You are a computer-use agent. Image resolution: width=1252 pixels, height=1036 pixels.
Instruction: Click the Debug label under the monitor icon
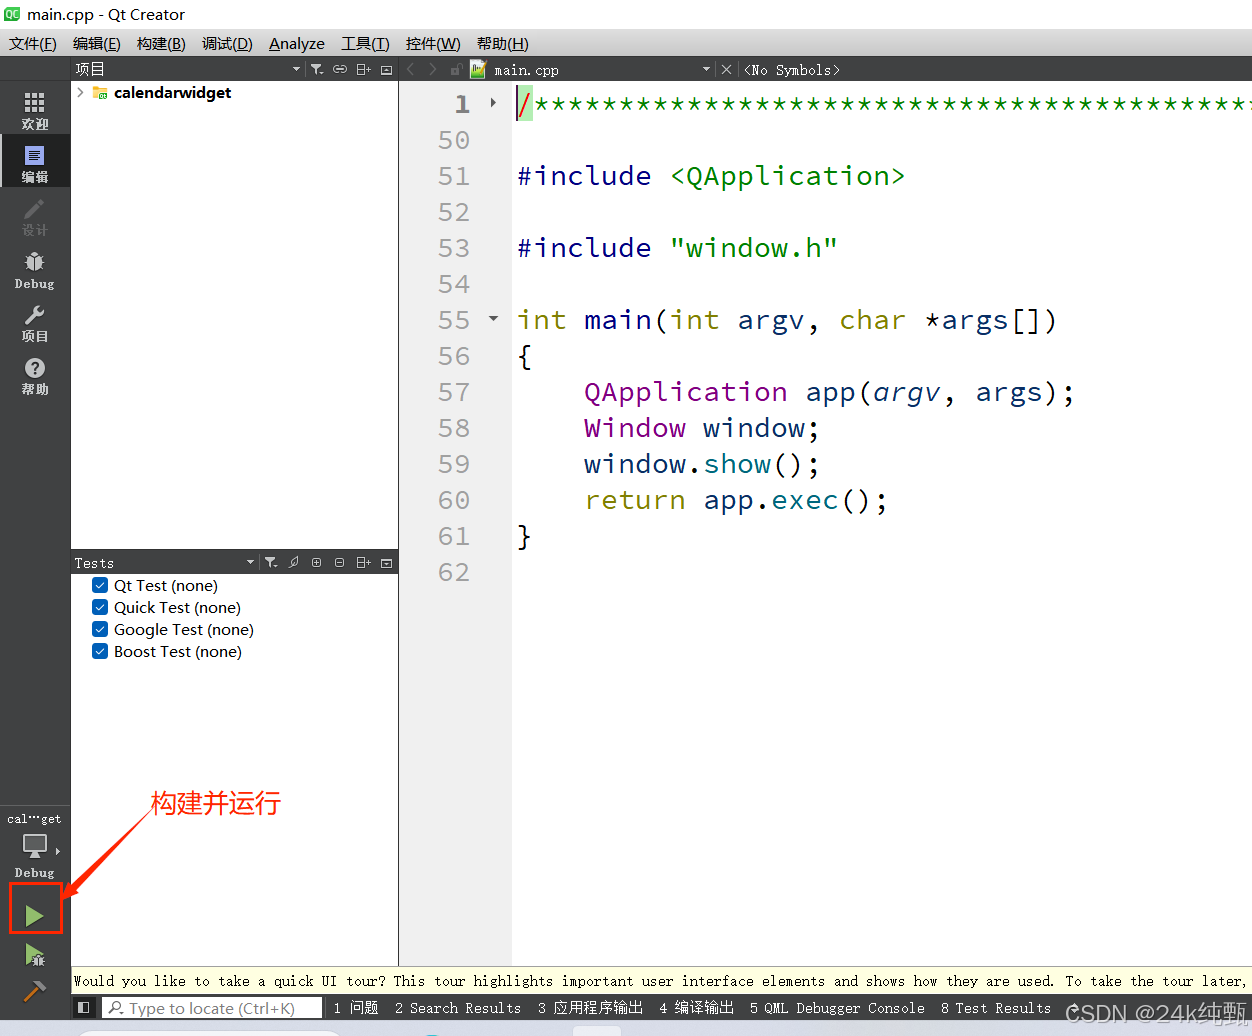(35, 873)
